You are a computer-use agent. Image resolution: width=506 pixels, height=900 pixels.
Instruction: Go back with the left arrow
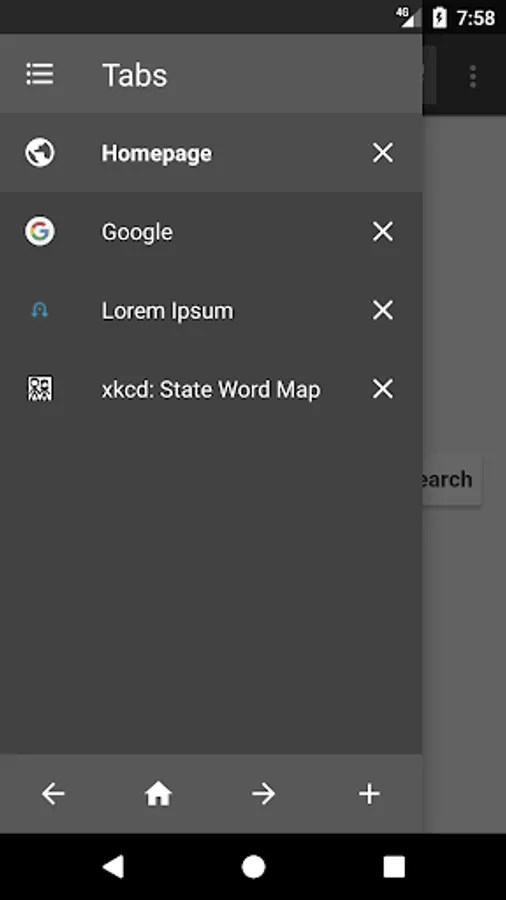(x=53, y=794)
